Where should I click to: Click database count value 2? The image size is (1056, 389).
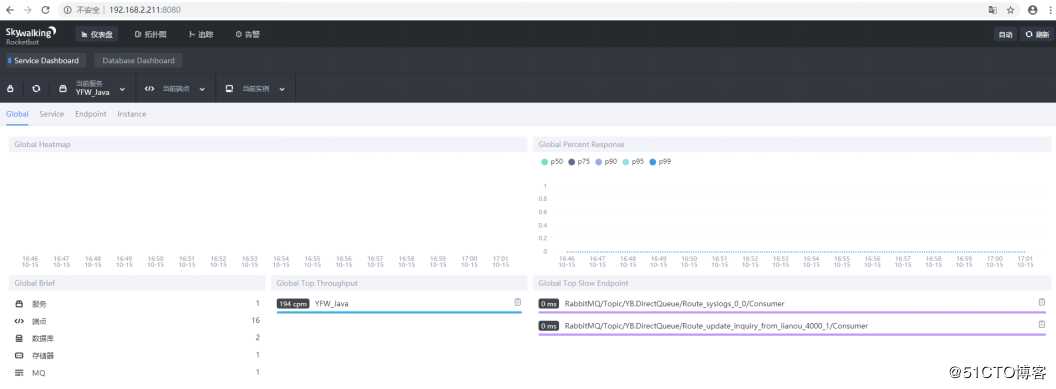pos(257,337)
